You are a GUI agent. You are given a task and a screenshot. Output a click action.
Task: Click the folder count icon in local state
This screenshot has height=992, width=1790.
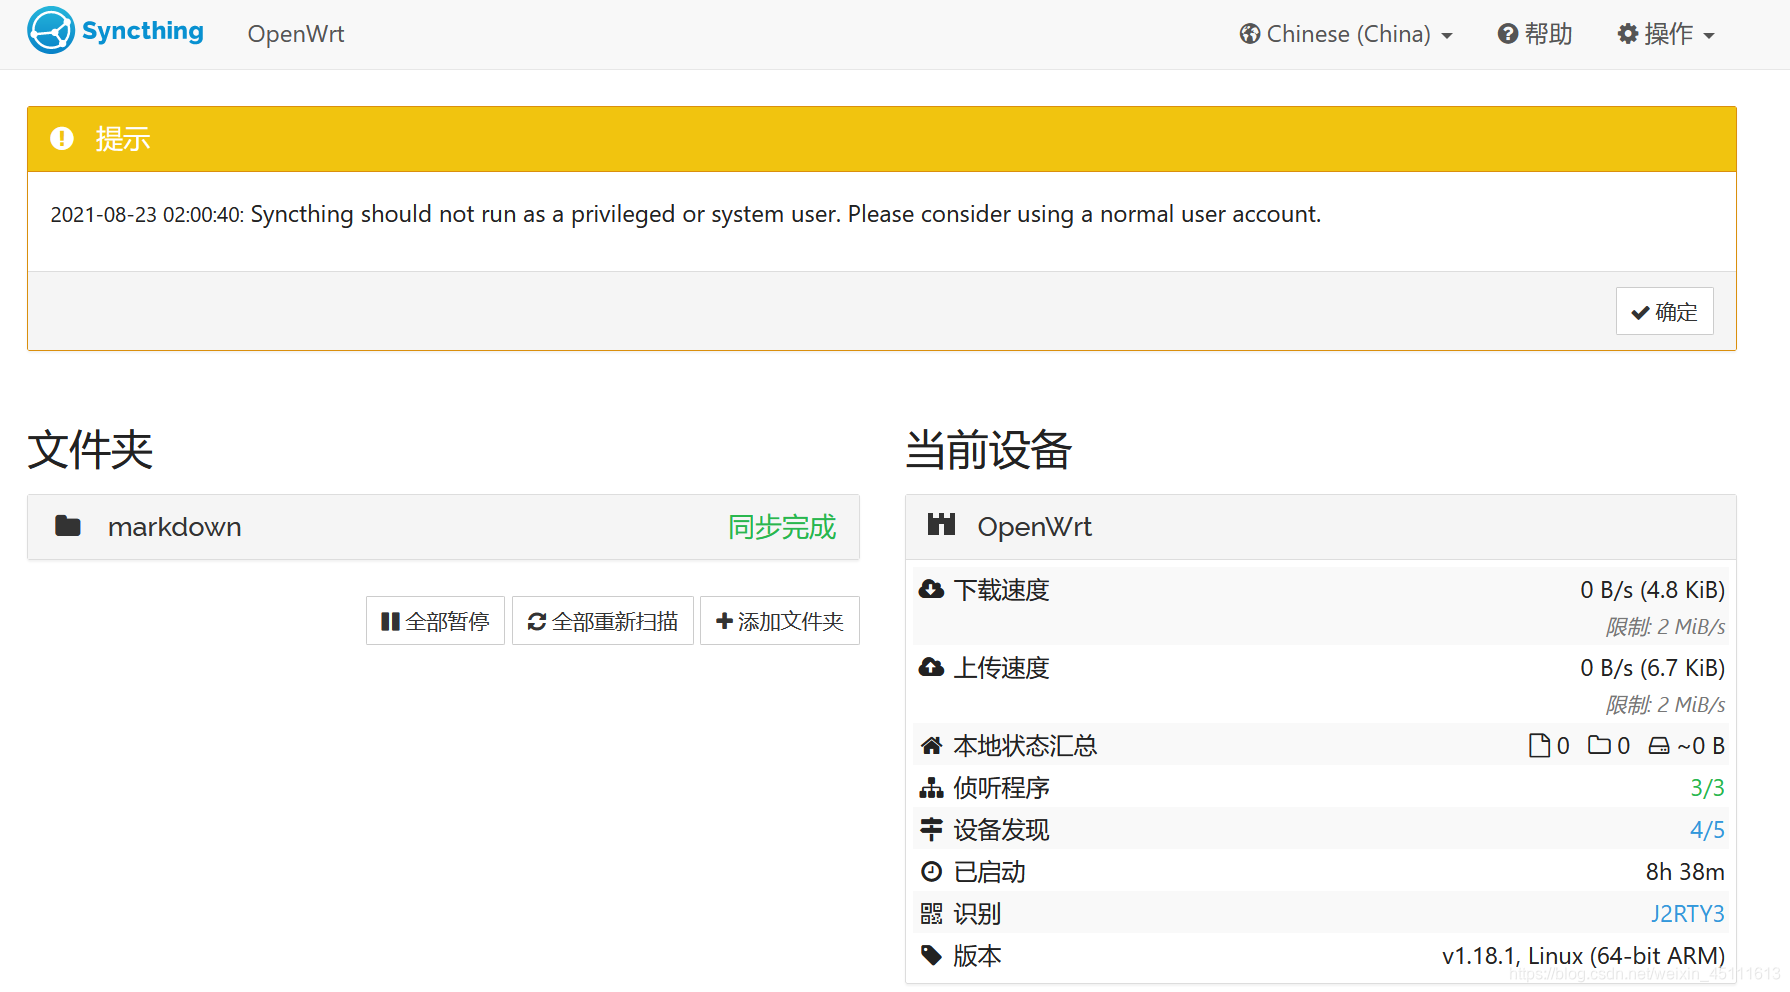click(x=1599, y=745)
